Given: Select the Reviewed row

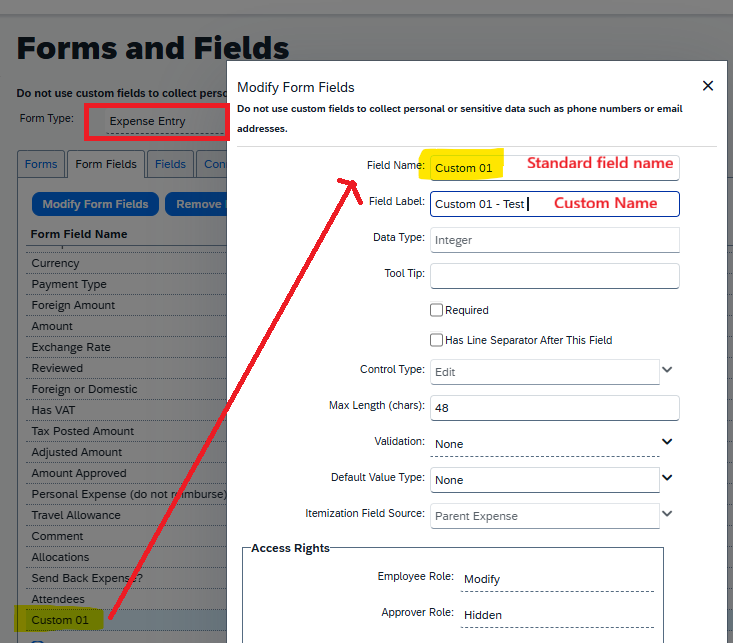Looking at the screenshot, I should click(126, 368).
